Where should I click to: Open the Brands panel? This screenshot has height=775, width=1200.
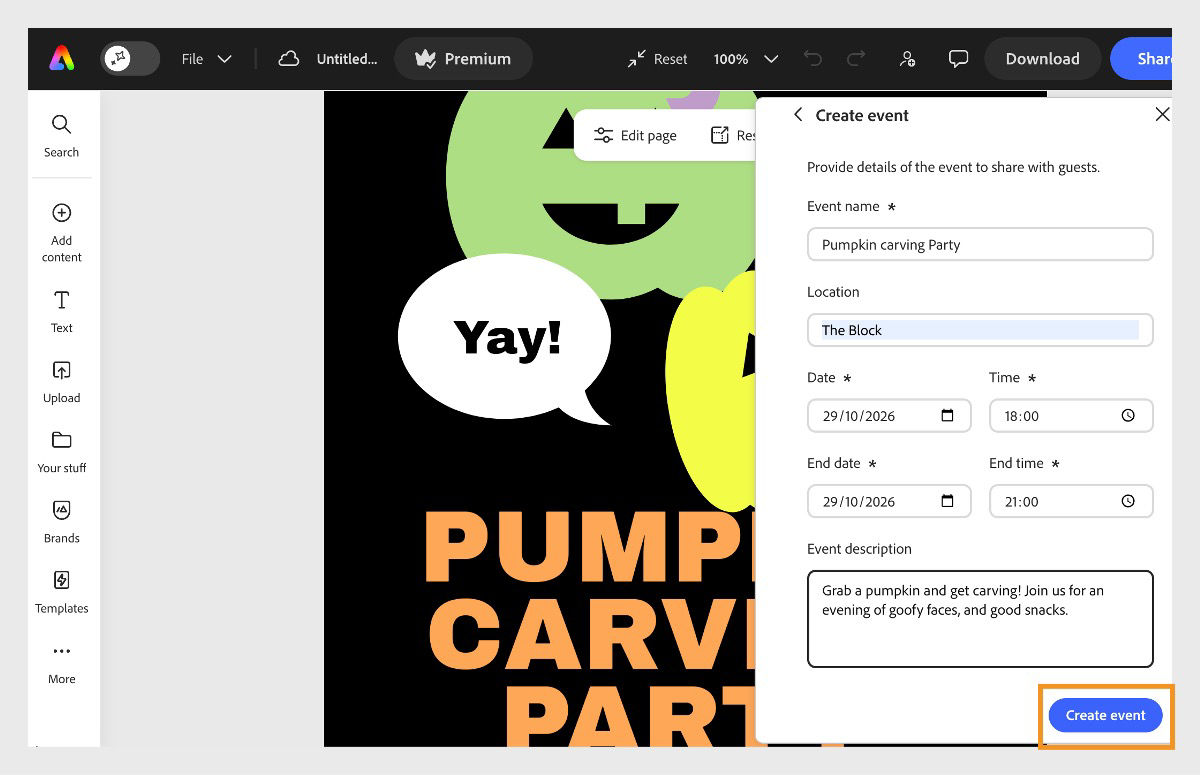(61, 522)
